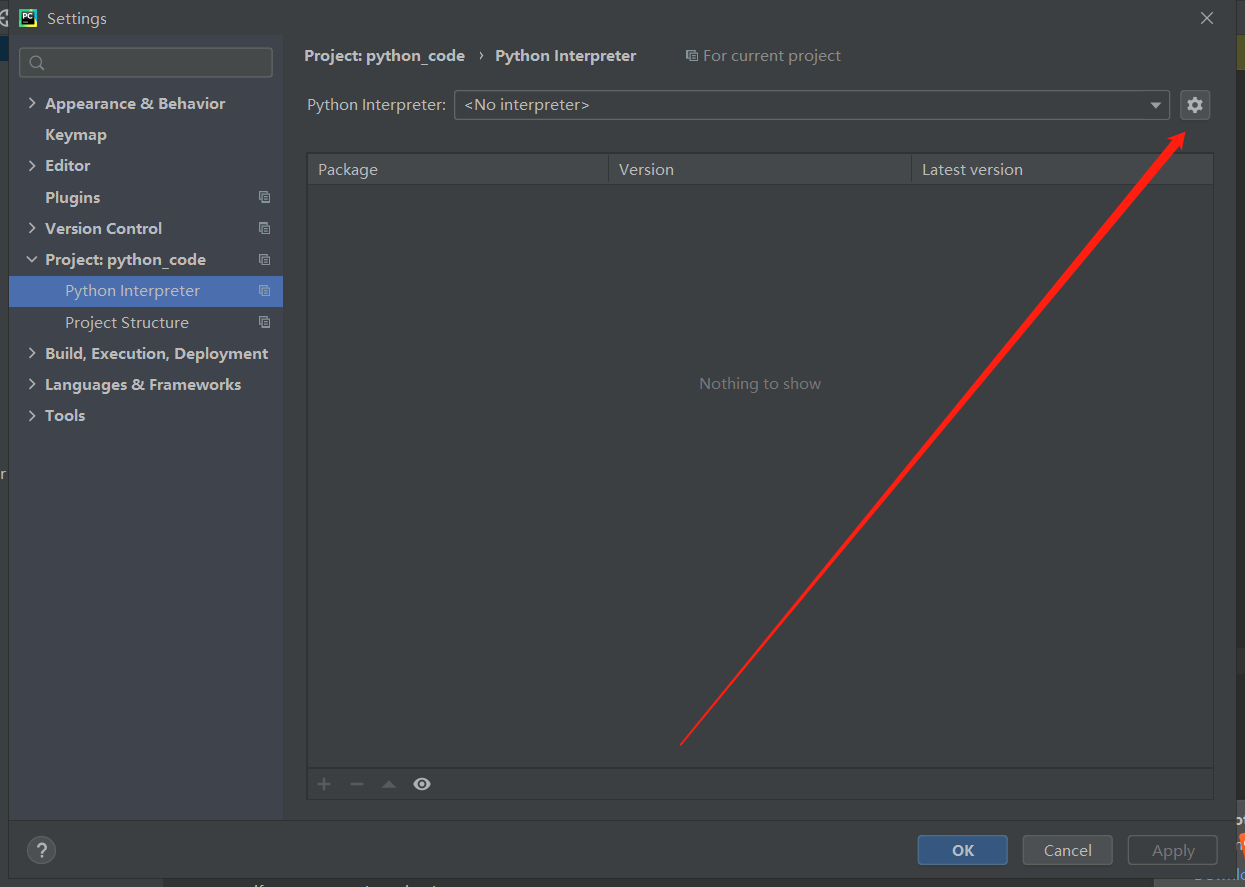Focus the settings search field
Viewport: 1245px width, 887px height.
146,62
